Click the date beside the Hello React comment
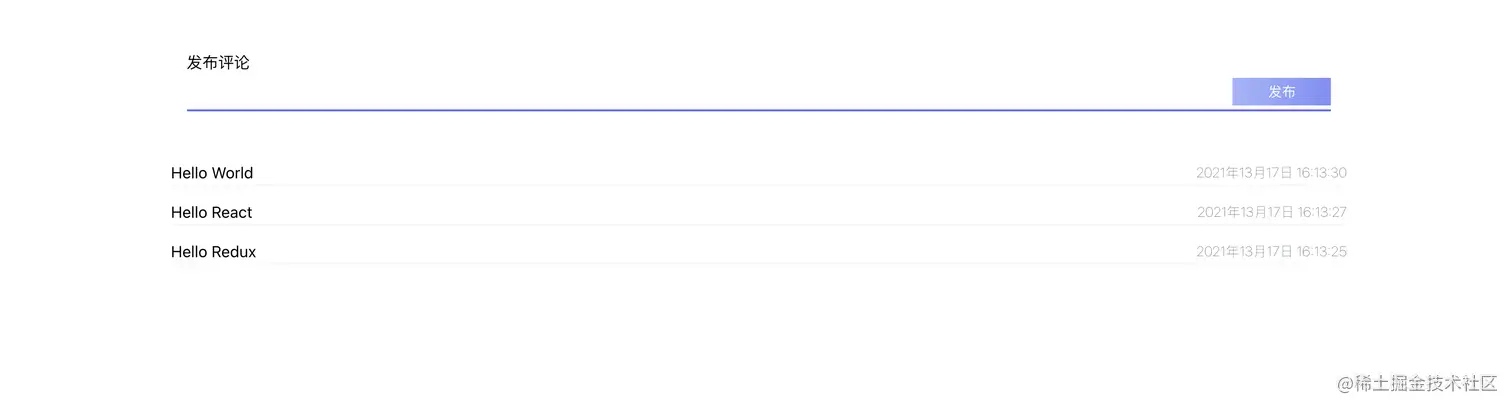 [1245, 212]
